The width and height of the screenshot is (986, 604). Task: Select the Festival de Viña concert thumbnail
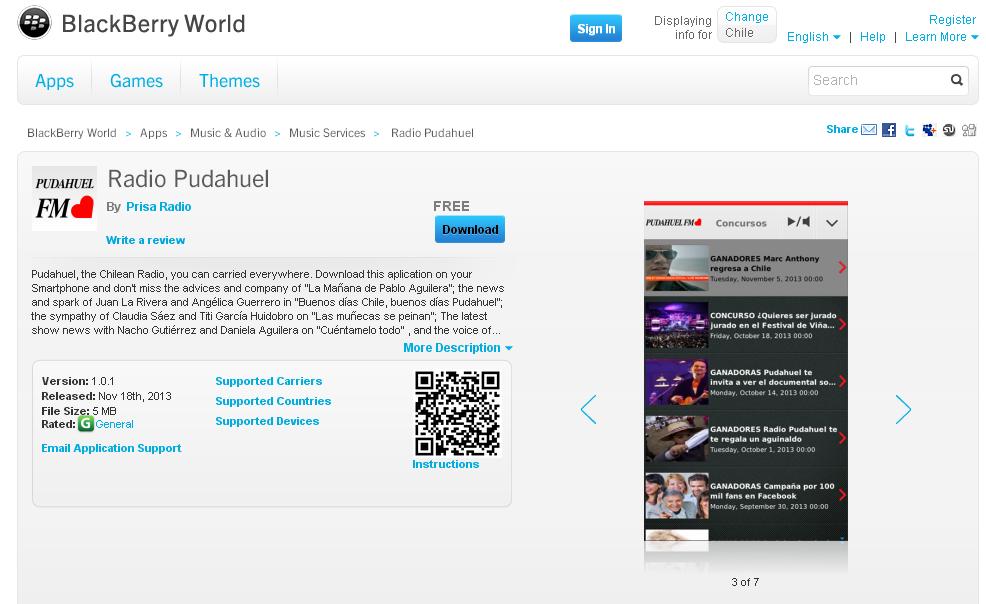[x=677, y=325]
